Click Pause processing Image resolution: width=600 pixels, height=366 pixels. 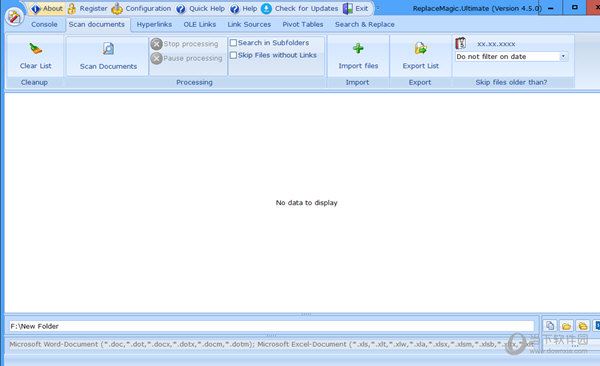click(x=187, y=58)
